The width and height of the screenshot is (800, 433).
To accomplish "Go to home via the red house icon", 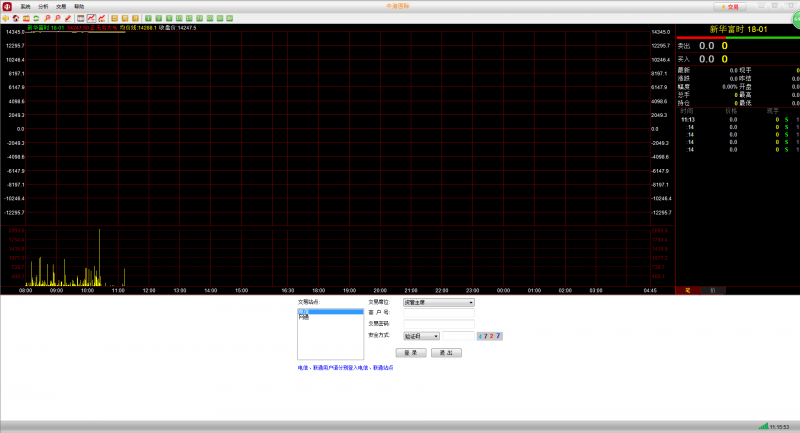I will point(16,18).
